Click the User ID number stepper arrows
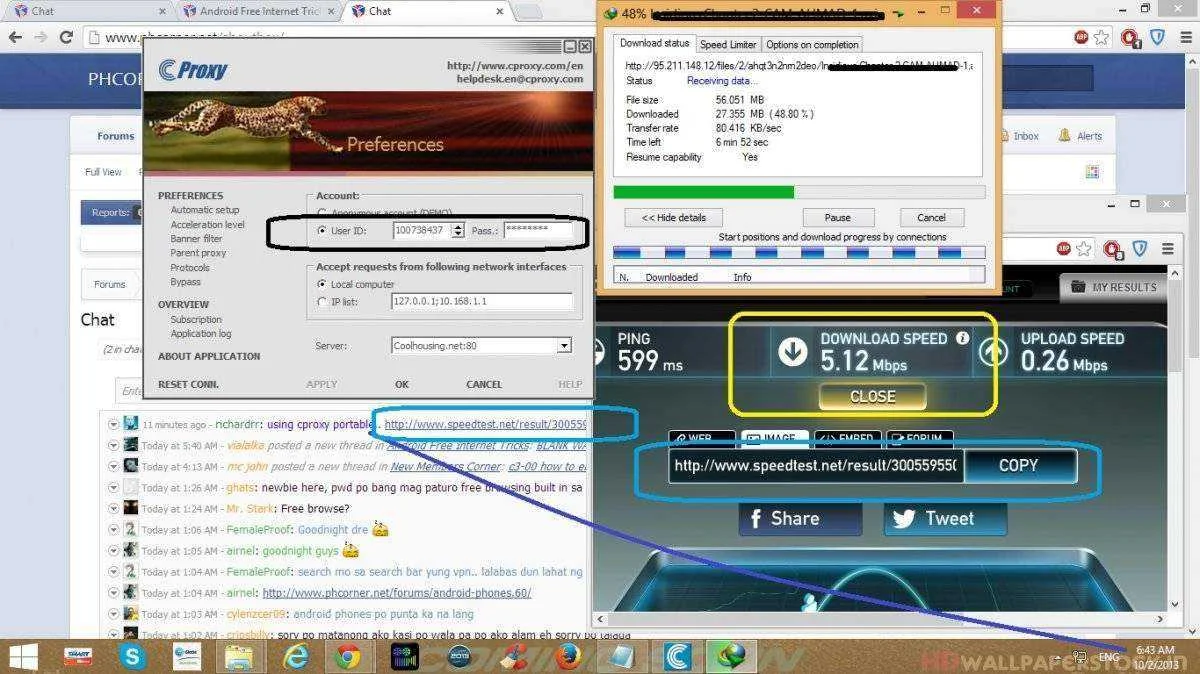Viewport: 1200px width, 674px height. coord(458,230)
